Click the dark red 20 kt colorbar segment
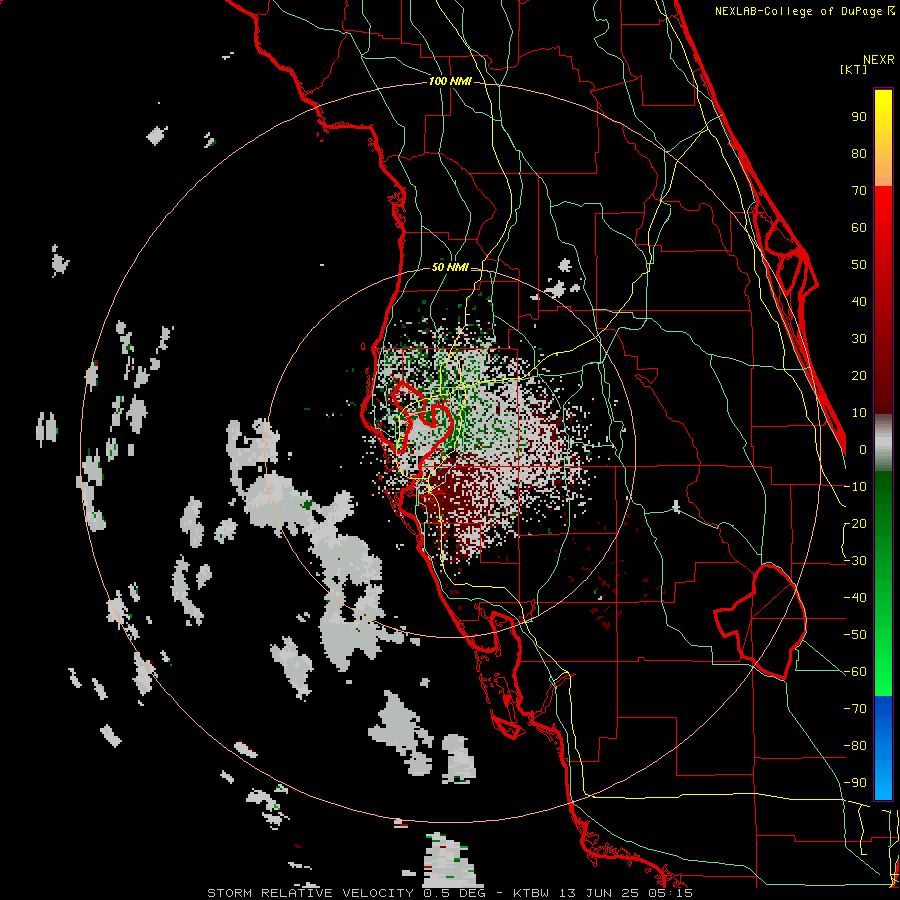The width and height of the screenshot is (900, 900). [883, 376]
